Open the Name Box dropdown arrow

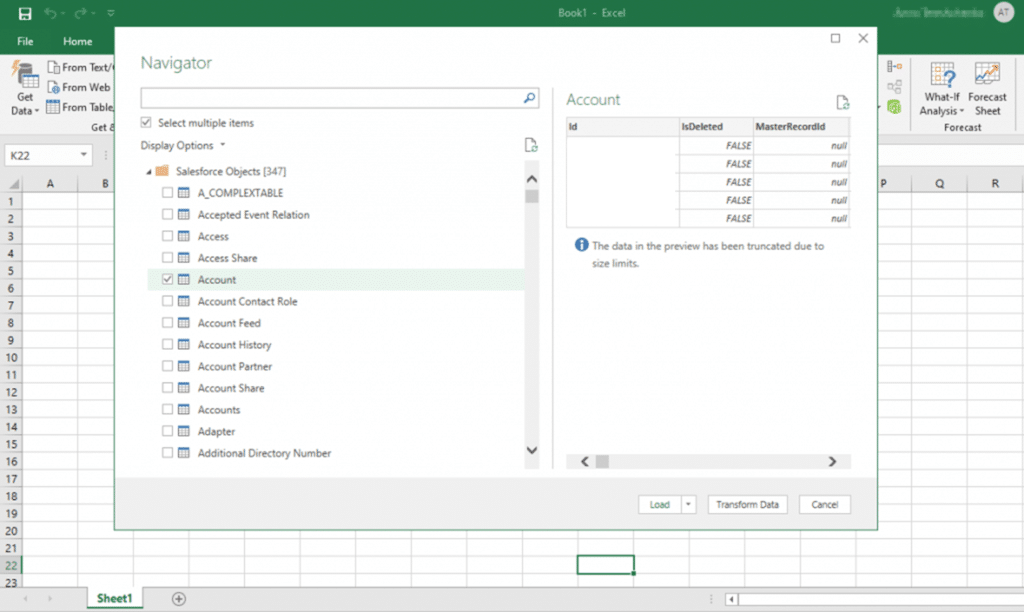point(84,155)
